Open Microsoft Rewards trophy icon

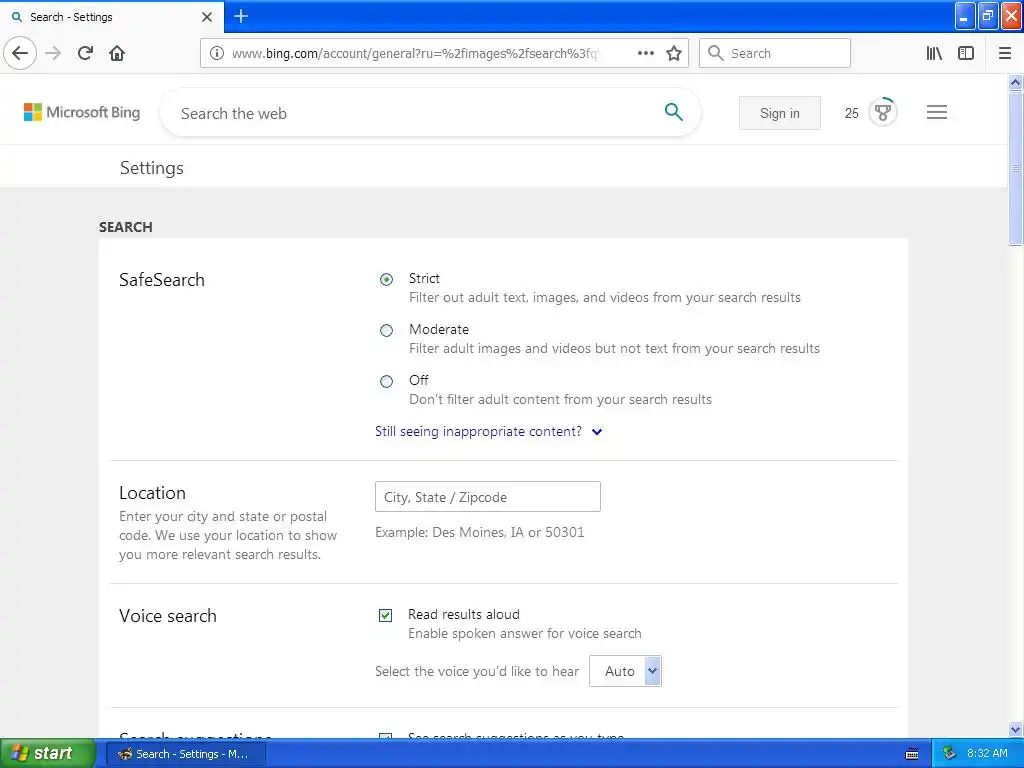pos(882,112)
